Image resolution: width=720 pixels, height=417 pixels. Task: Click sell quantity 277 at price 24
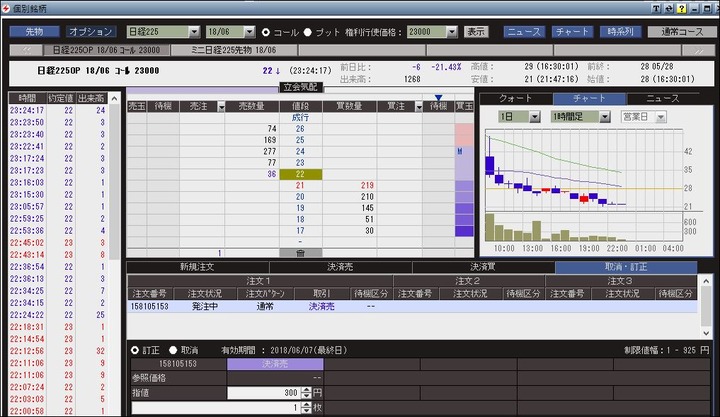(x=252, y=152)
